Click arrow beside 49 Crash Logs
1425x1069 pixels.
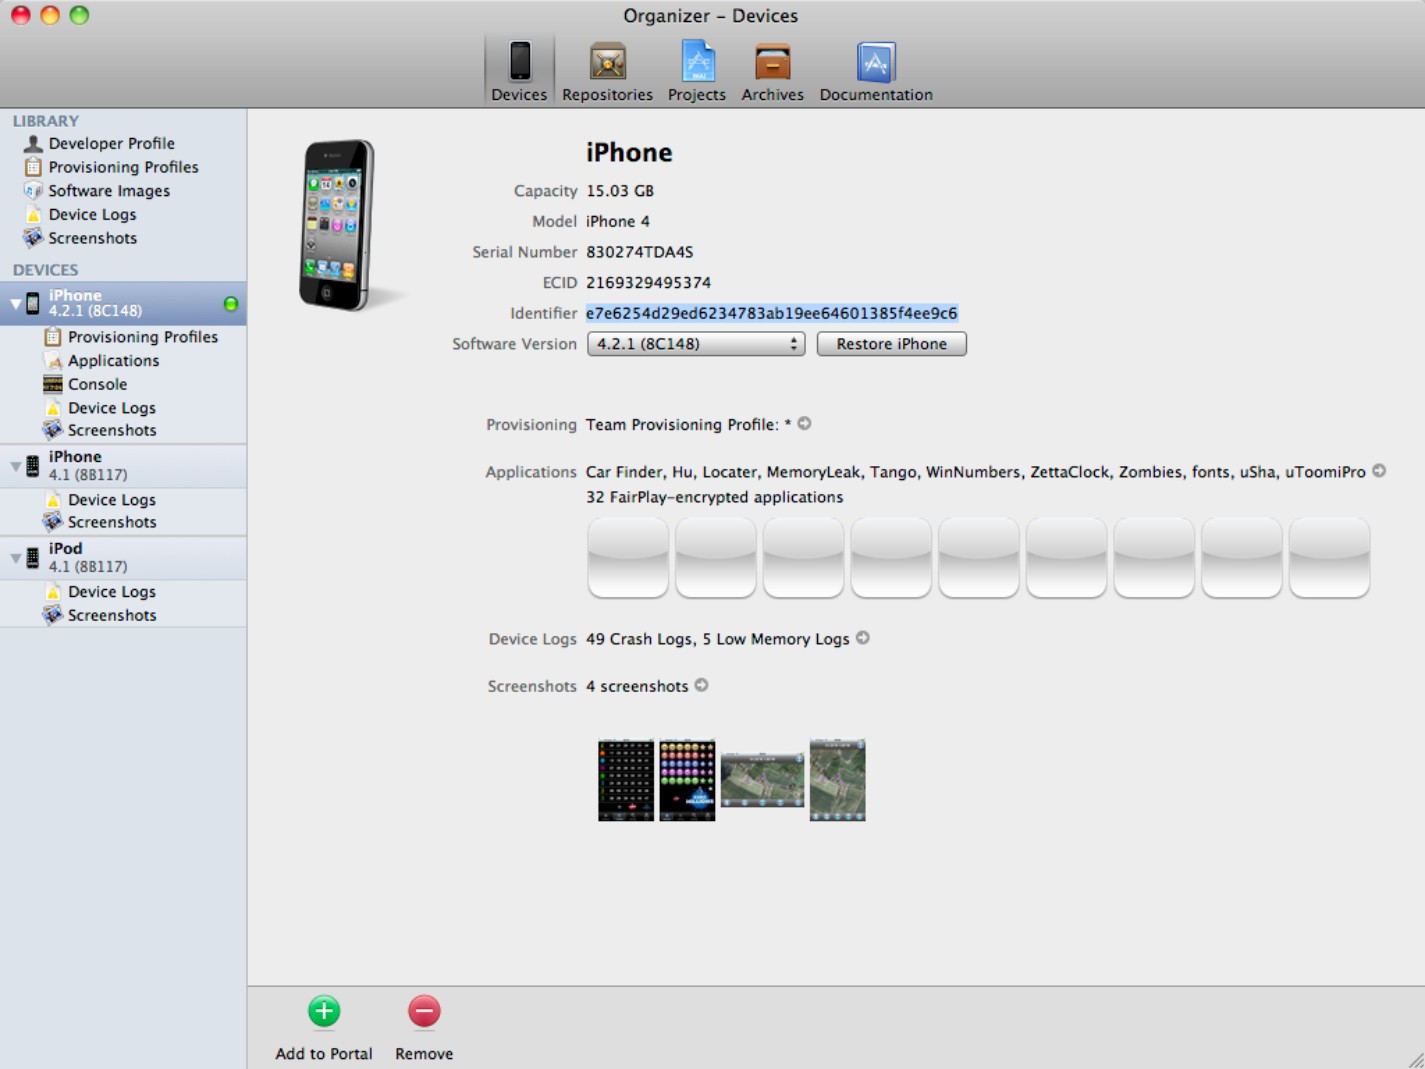click(863, 638)
